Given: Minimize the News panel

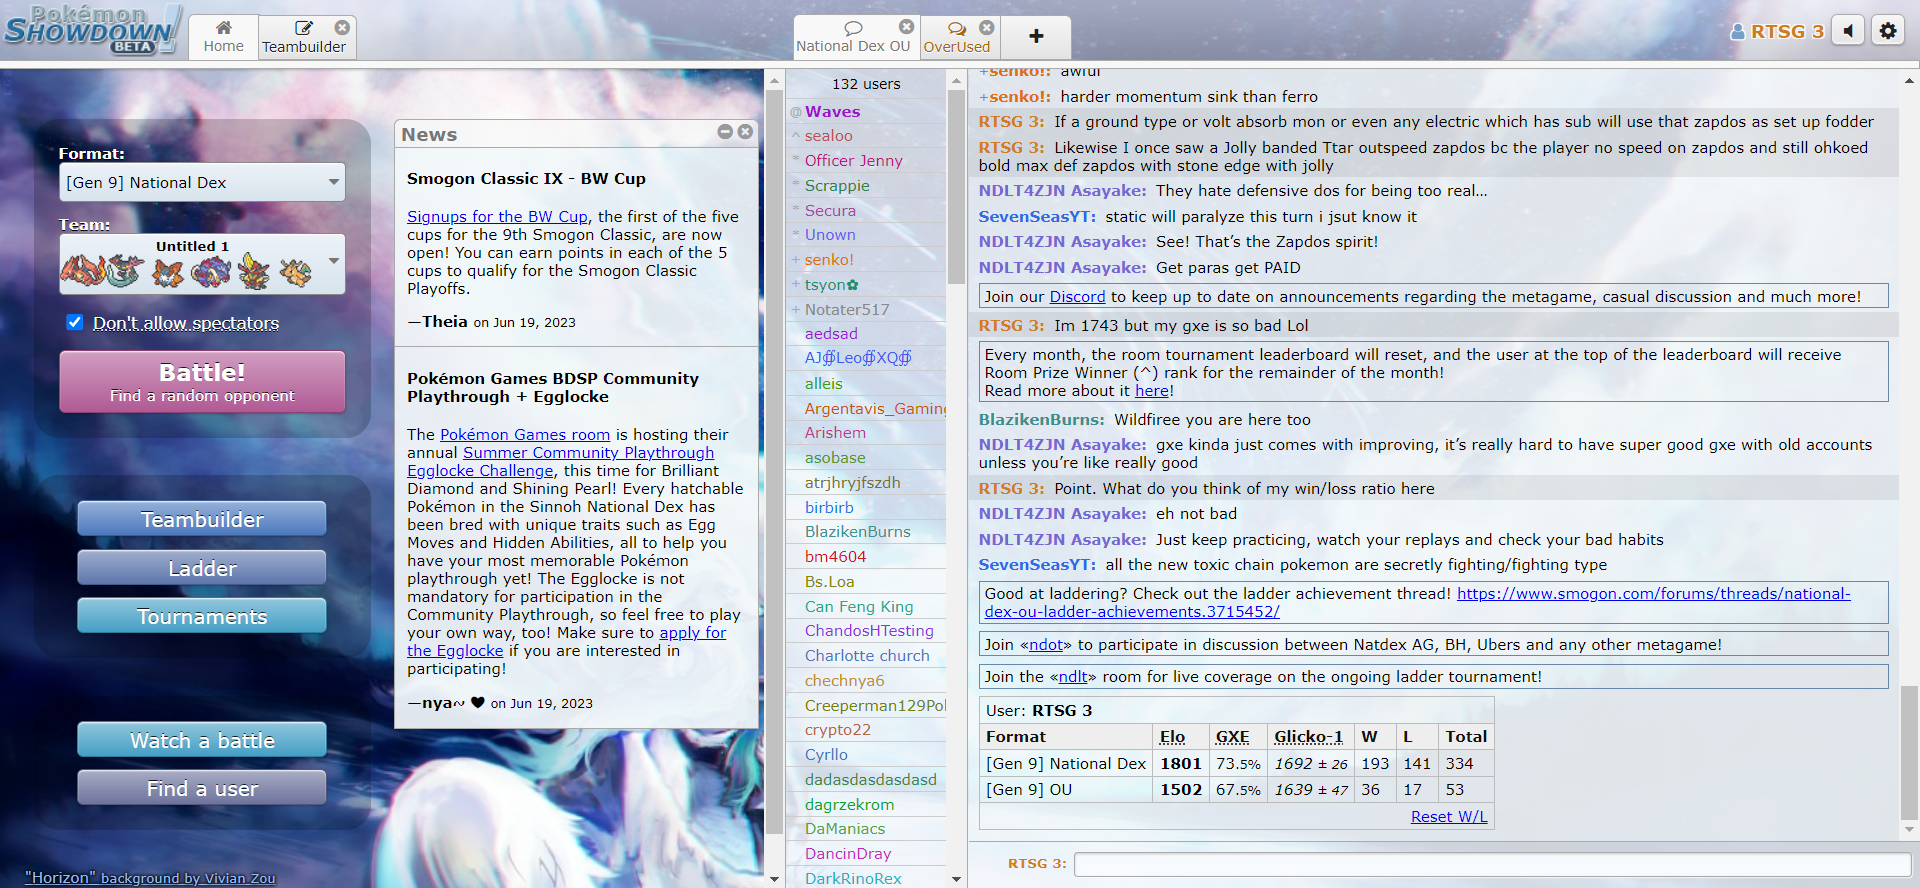Looking at the screenshot, I should coord(725,132).
